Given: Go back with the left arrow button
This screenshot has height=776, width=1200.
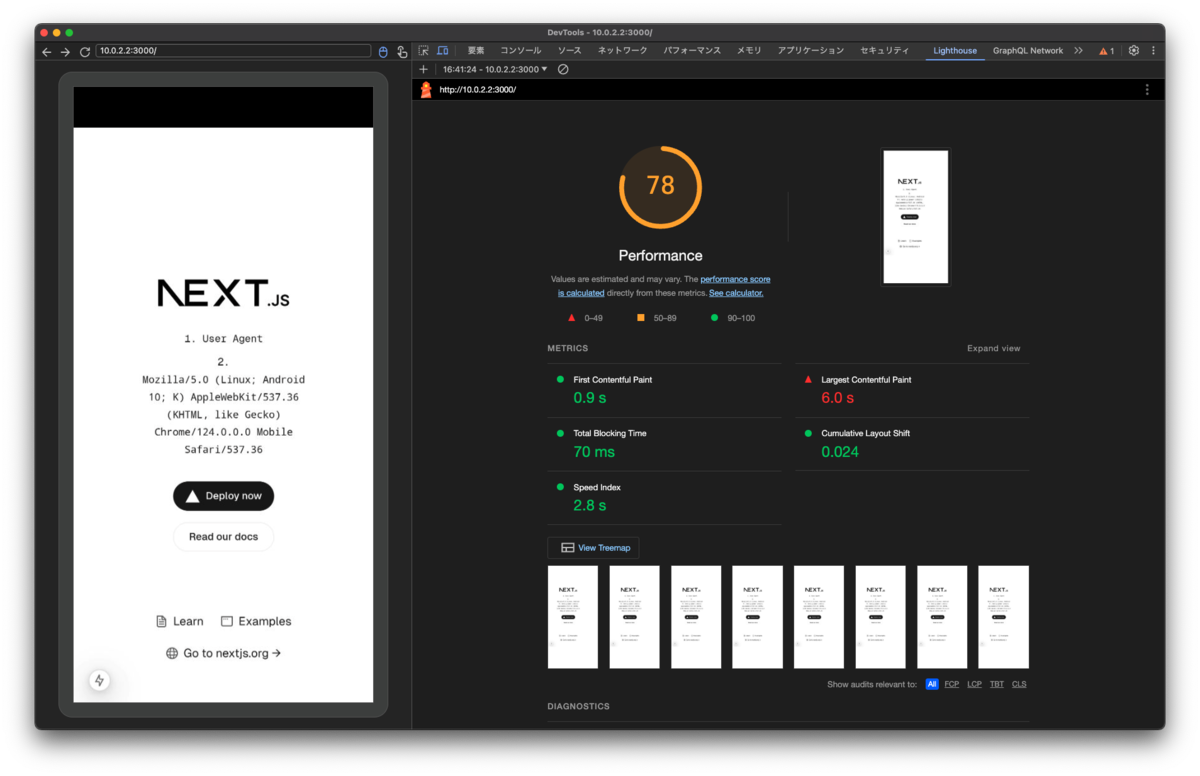Looking at the screenshot, I should (x=47, y=52).
